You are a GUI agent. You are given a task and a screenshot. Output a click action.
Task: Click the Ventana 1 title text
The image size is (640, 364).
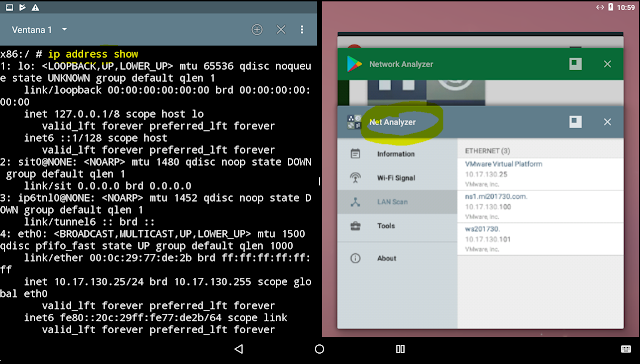coord(32,30)
